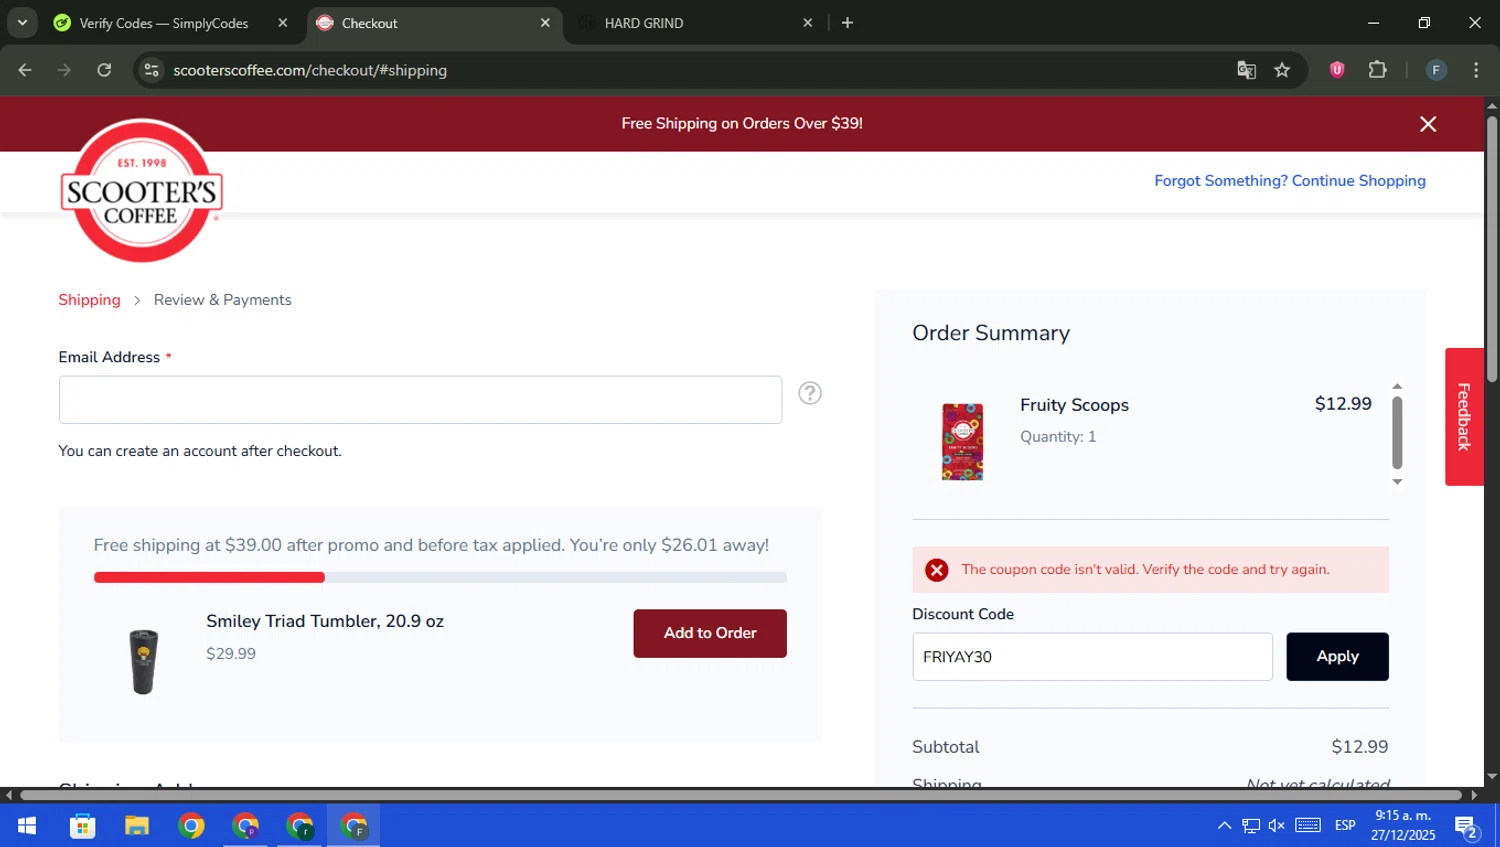This screenshot has height=847, width=1500.
Task: Dismiss the free shipping banner with X
Action: click(x=1428, y=124)
